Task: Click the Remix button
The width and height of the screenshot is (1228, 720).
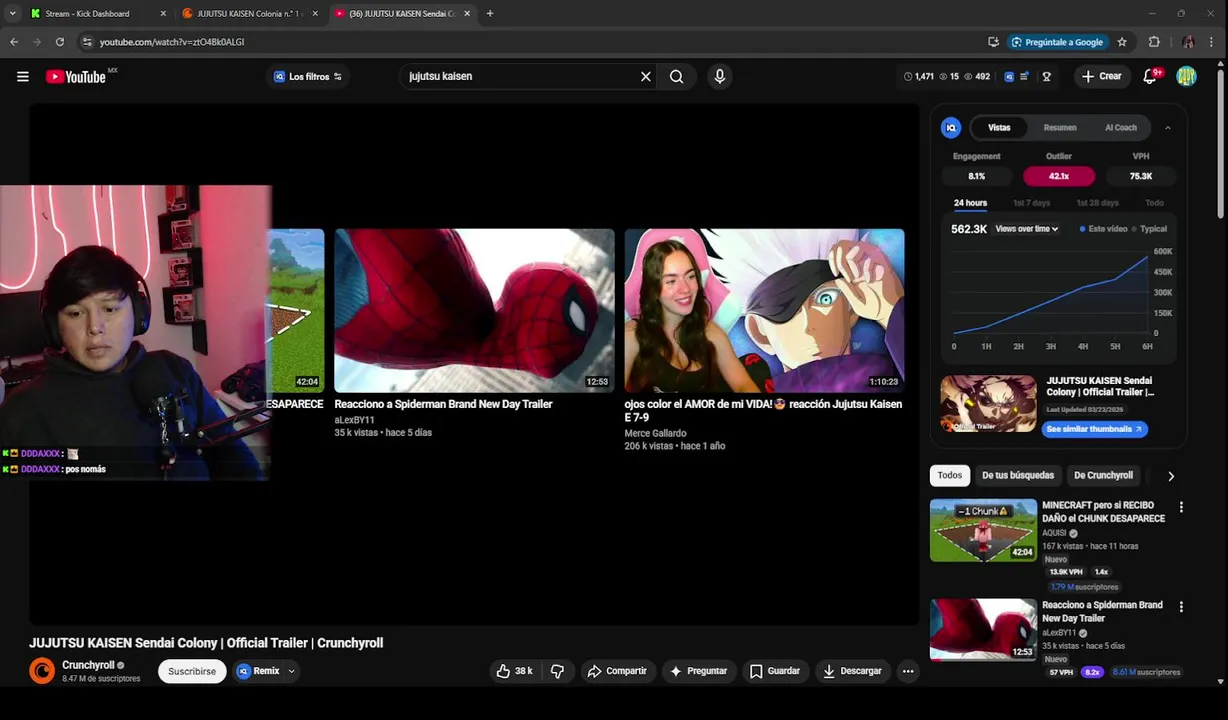Action: pyautogui.click(x=259, y=671)
